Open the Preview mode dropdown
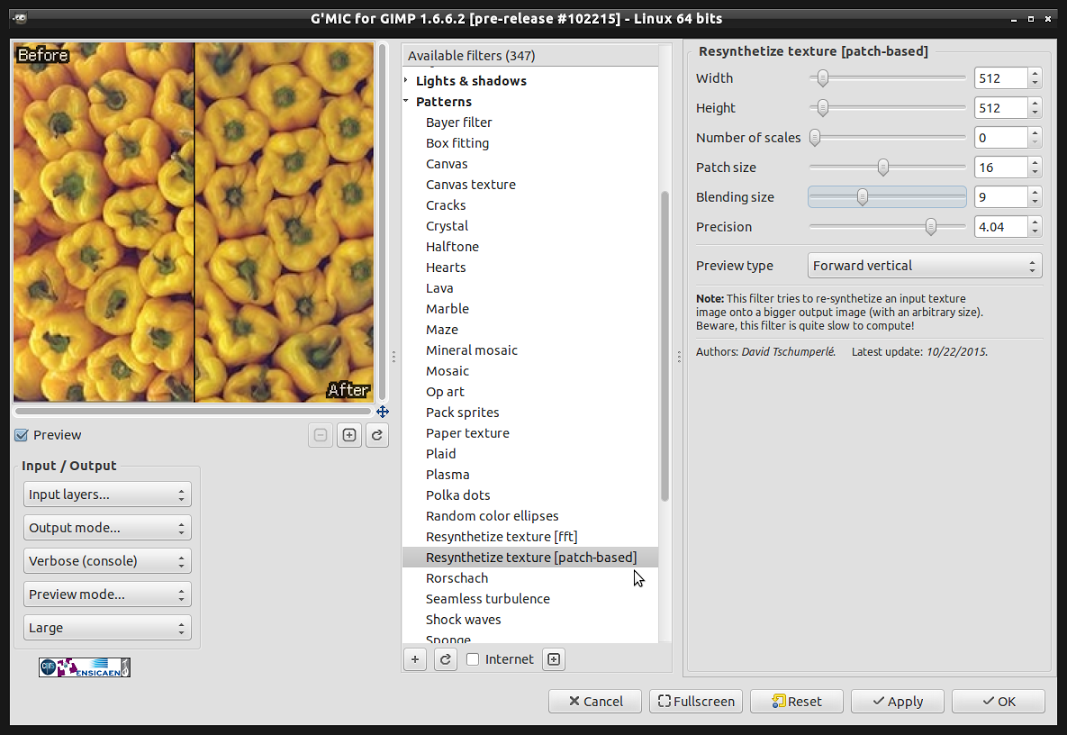This screenshot has height=735, width=1067. 107,594
